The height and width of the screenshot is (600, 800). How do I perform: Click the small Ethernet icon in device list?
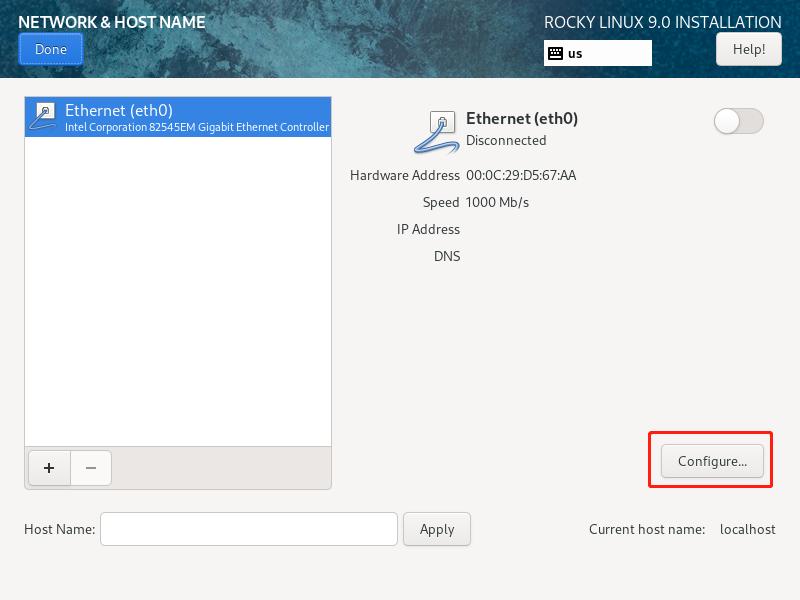coord(43,116)
